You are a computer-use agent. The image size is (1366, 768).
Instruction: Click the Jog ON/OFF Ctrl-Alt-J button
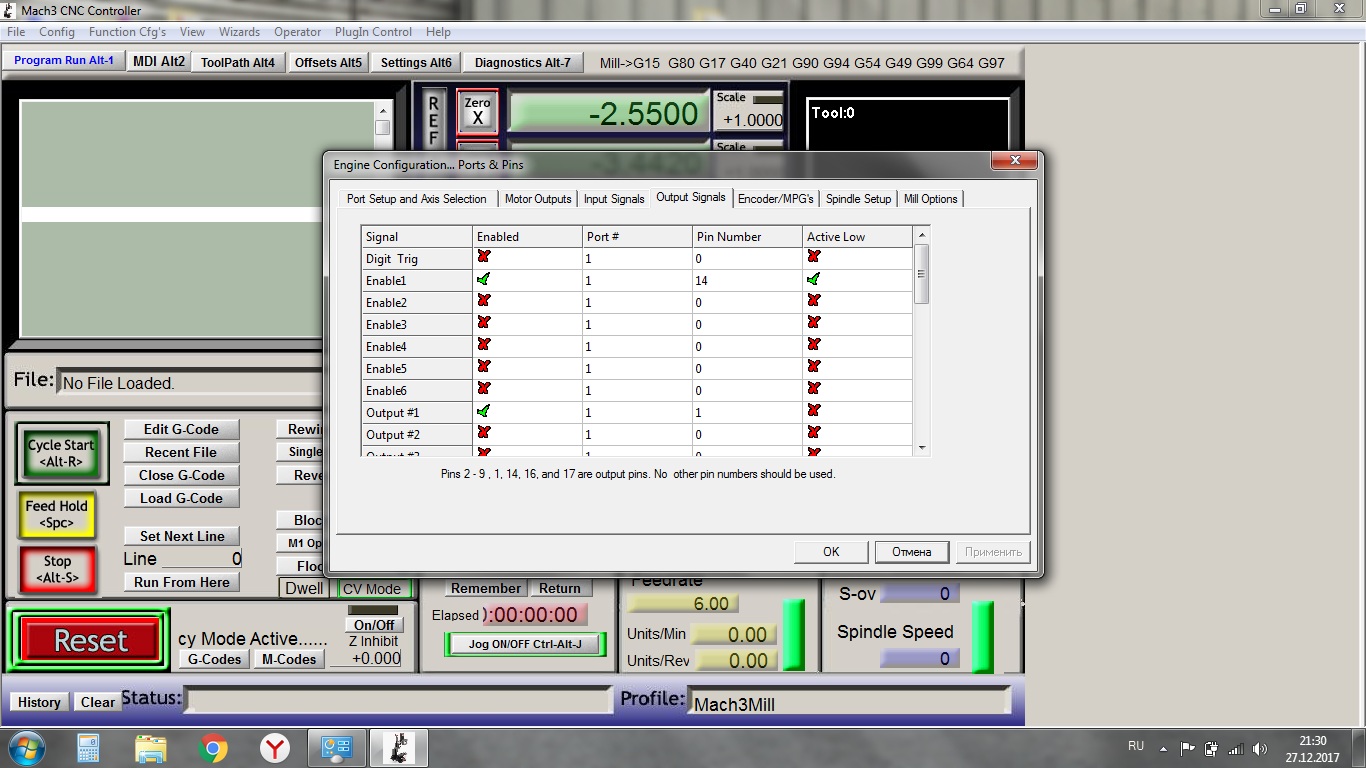pos(525,644)
